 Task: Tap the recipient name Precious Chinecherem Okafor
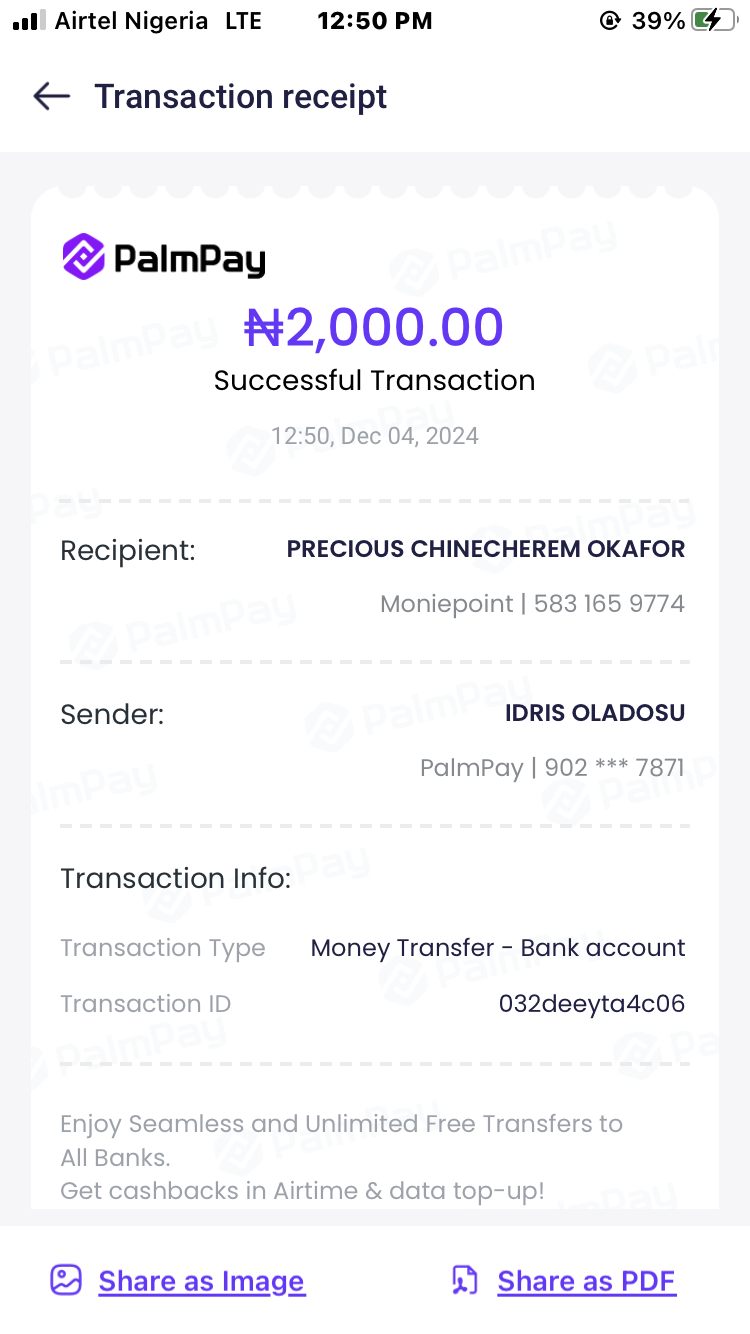coord(486,549)
